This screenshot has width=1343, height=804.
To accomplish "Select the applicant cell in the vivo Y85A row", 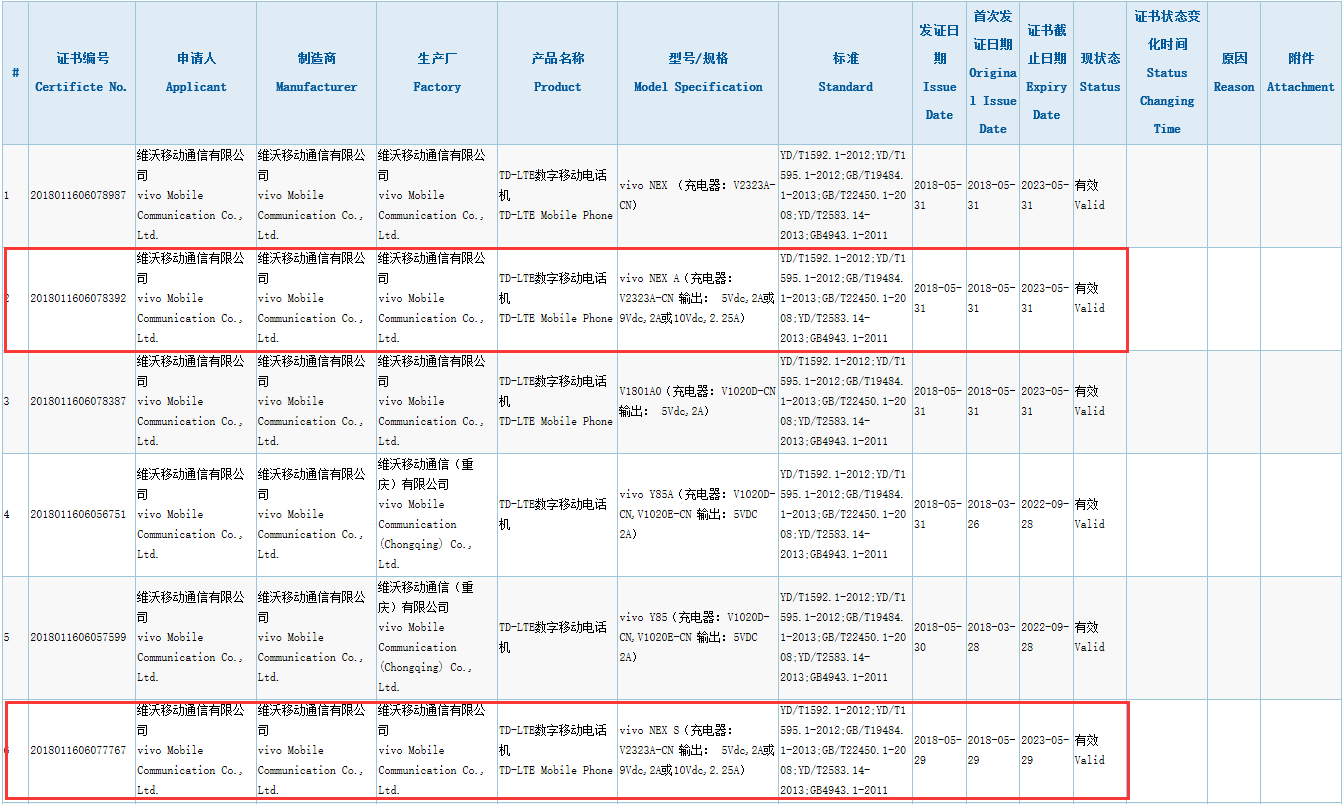I will click(196, 515).
